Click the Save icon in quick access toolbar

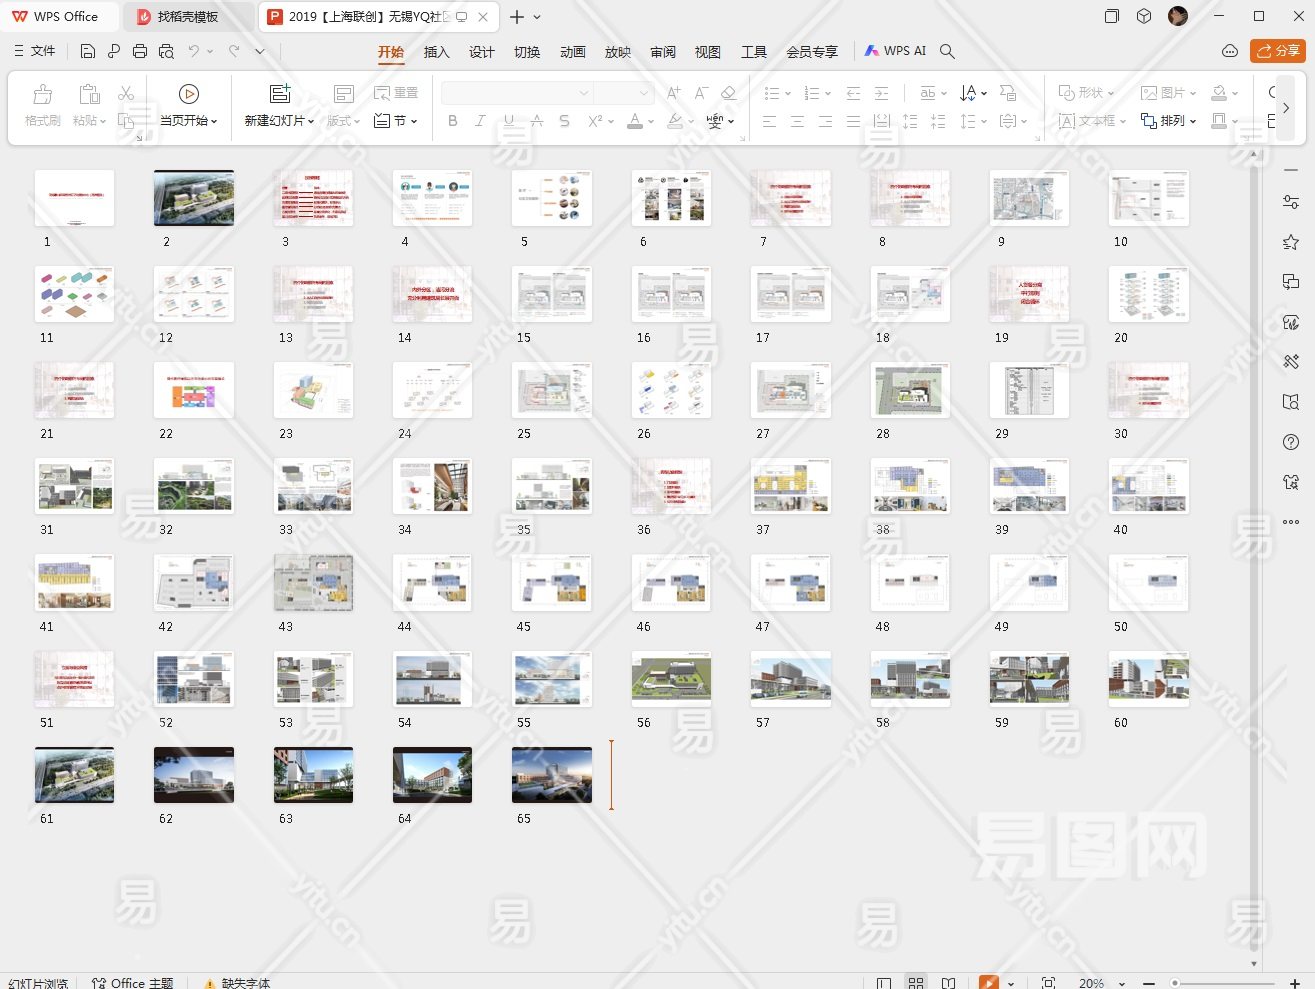(88, 51)
